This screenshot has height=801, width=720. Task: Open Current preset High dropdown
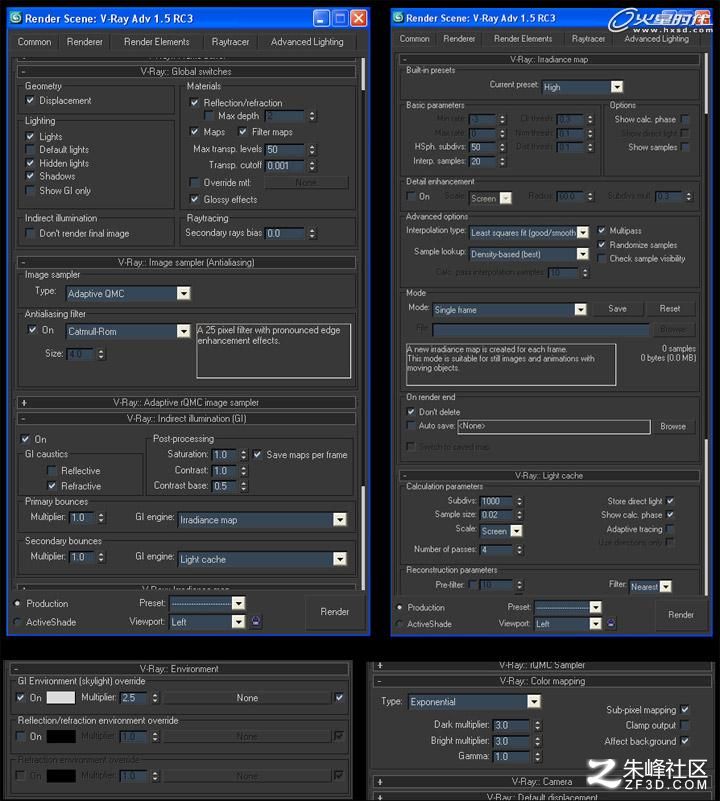tap(617, 87)
